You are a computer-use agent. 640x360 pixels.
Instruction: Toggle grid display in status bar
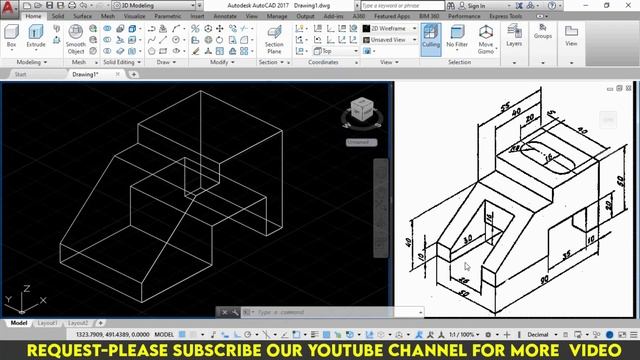click(182, 334)
